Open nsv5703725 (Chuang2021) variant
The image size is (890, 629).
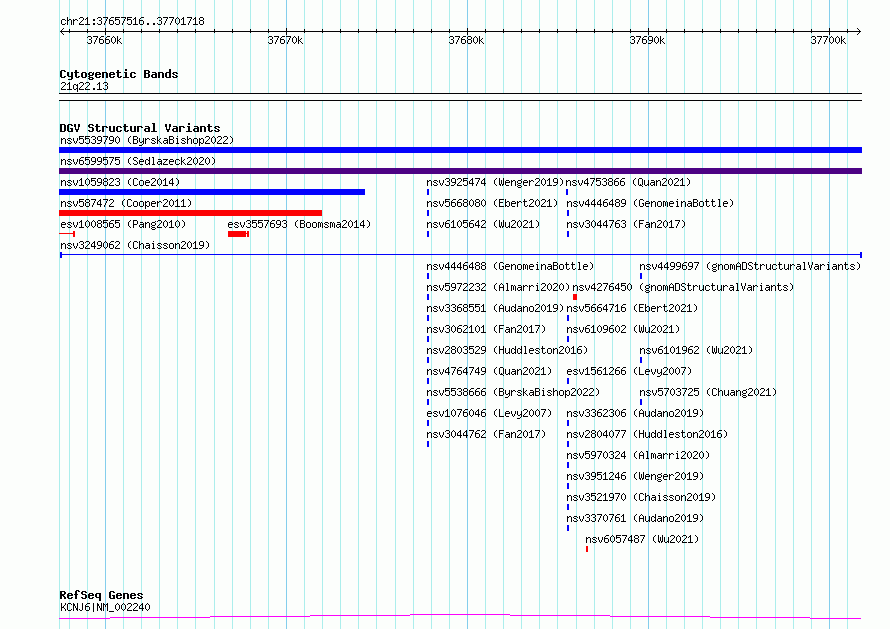708,392
